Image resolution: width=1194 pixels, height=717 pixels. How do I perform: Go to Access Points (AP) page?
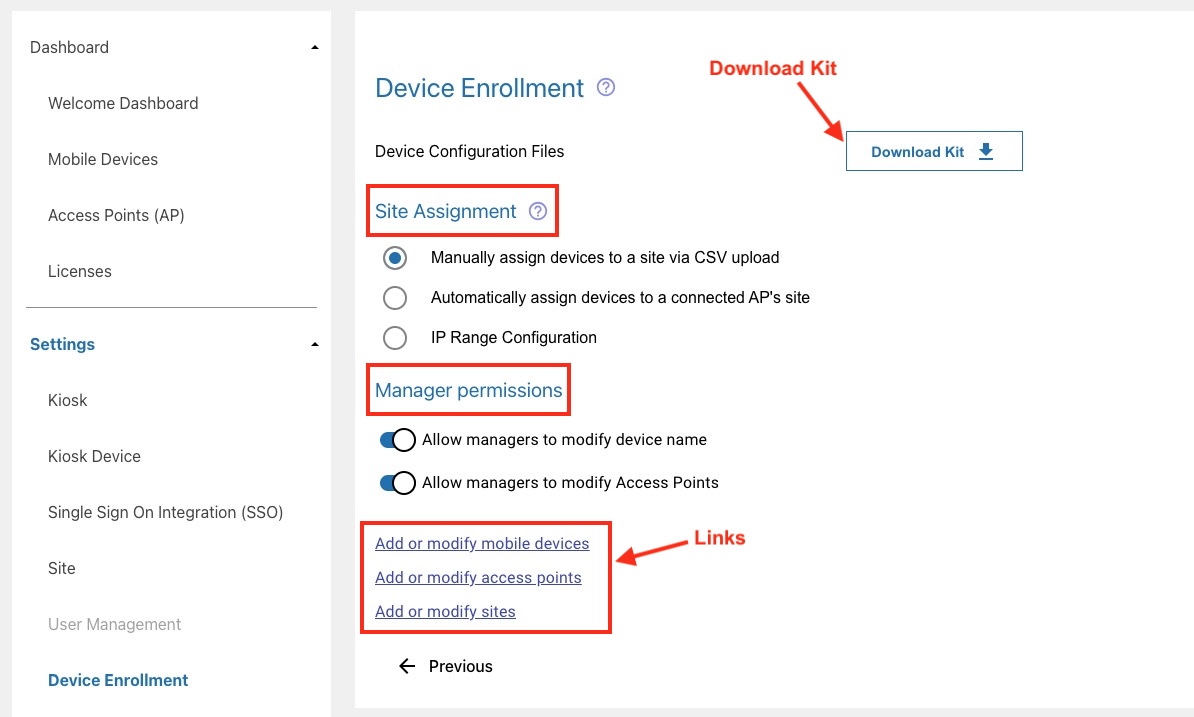coord(116,215)
